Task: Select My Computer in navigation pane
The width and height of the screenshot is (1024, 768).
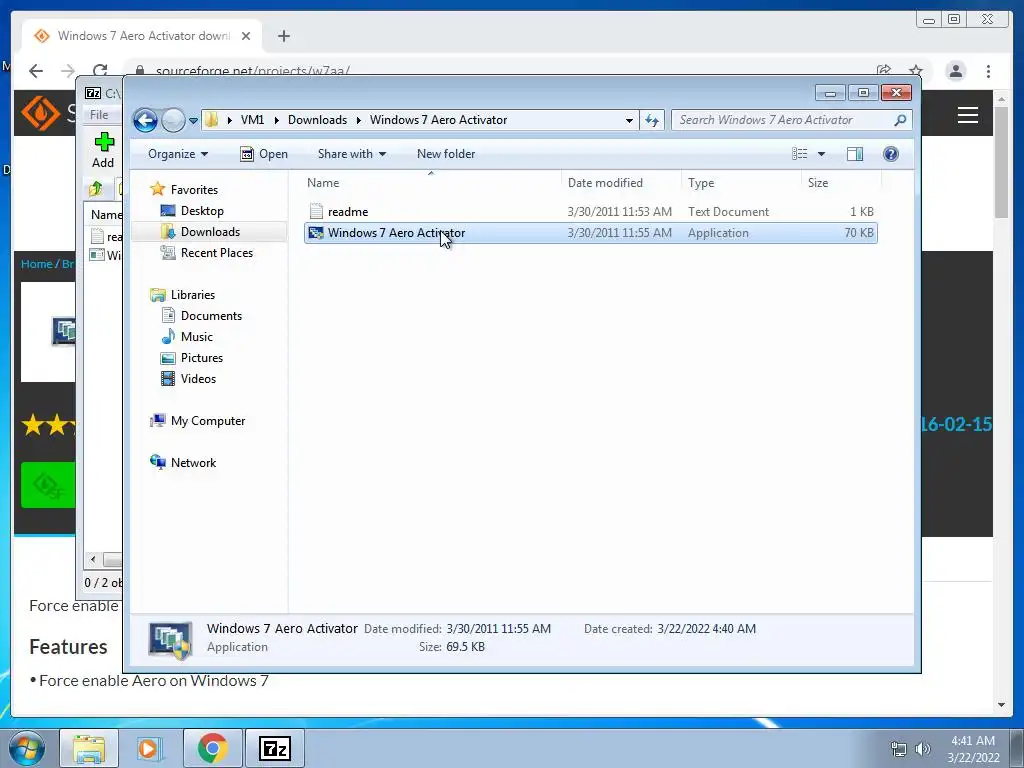Action: point(208,421)
